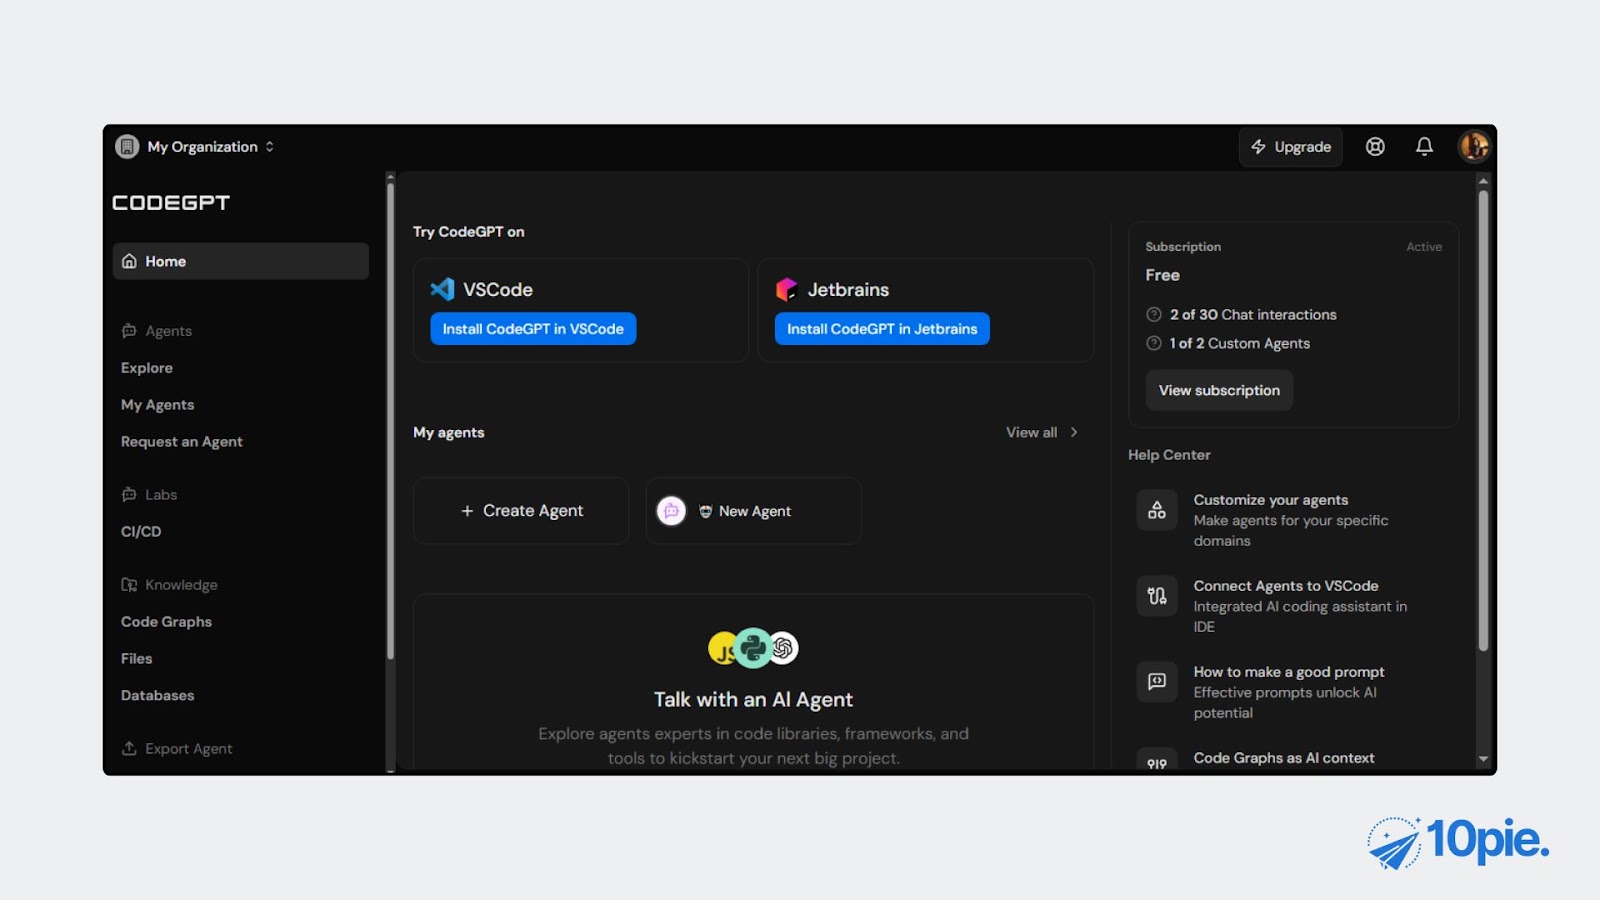Image resolution: width=1600 pixels, height=900 pixels.
Task: Click the Export Agent icon
Action: click(x=129, y=748)
